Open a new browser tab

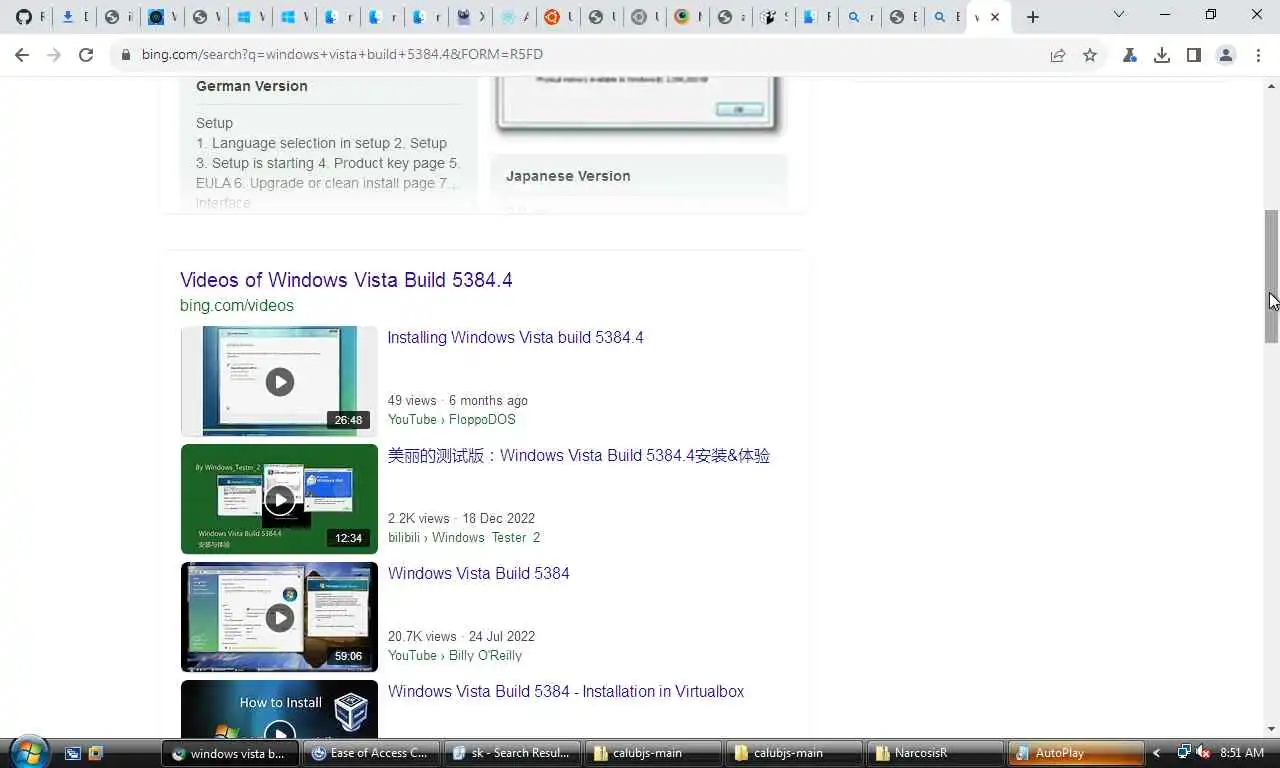point(1033,17)
